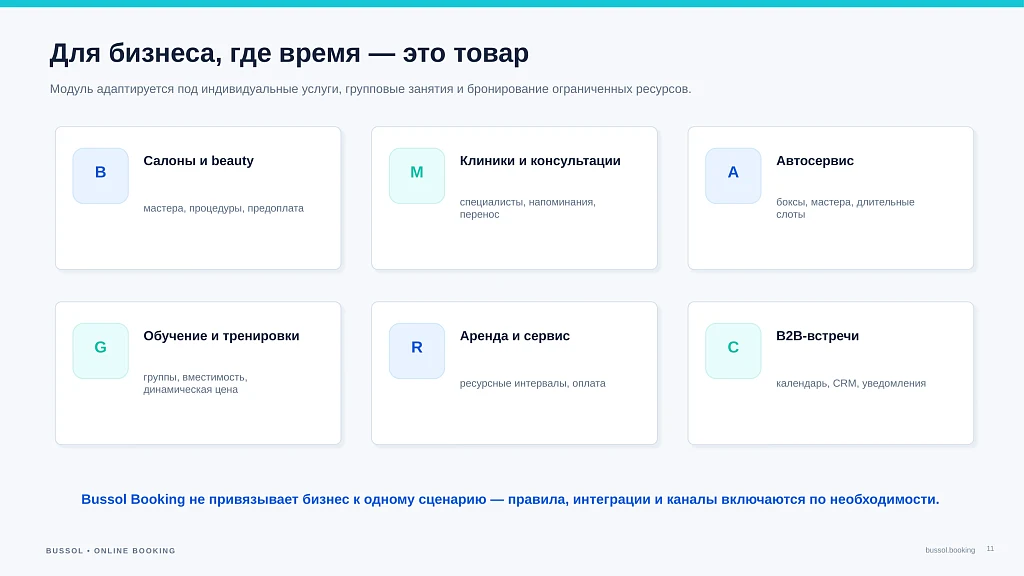Viewport: 1024px width, 576px height.
Task: Open the bussol.booking footer link
Action: pyautogui.click(x=950, y=550)
